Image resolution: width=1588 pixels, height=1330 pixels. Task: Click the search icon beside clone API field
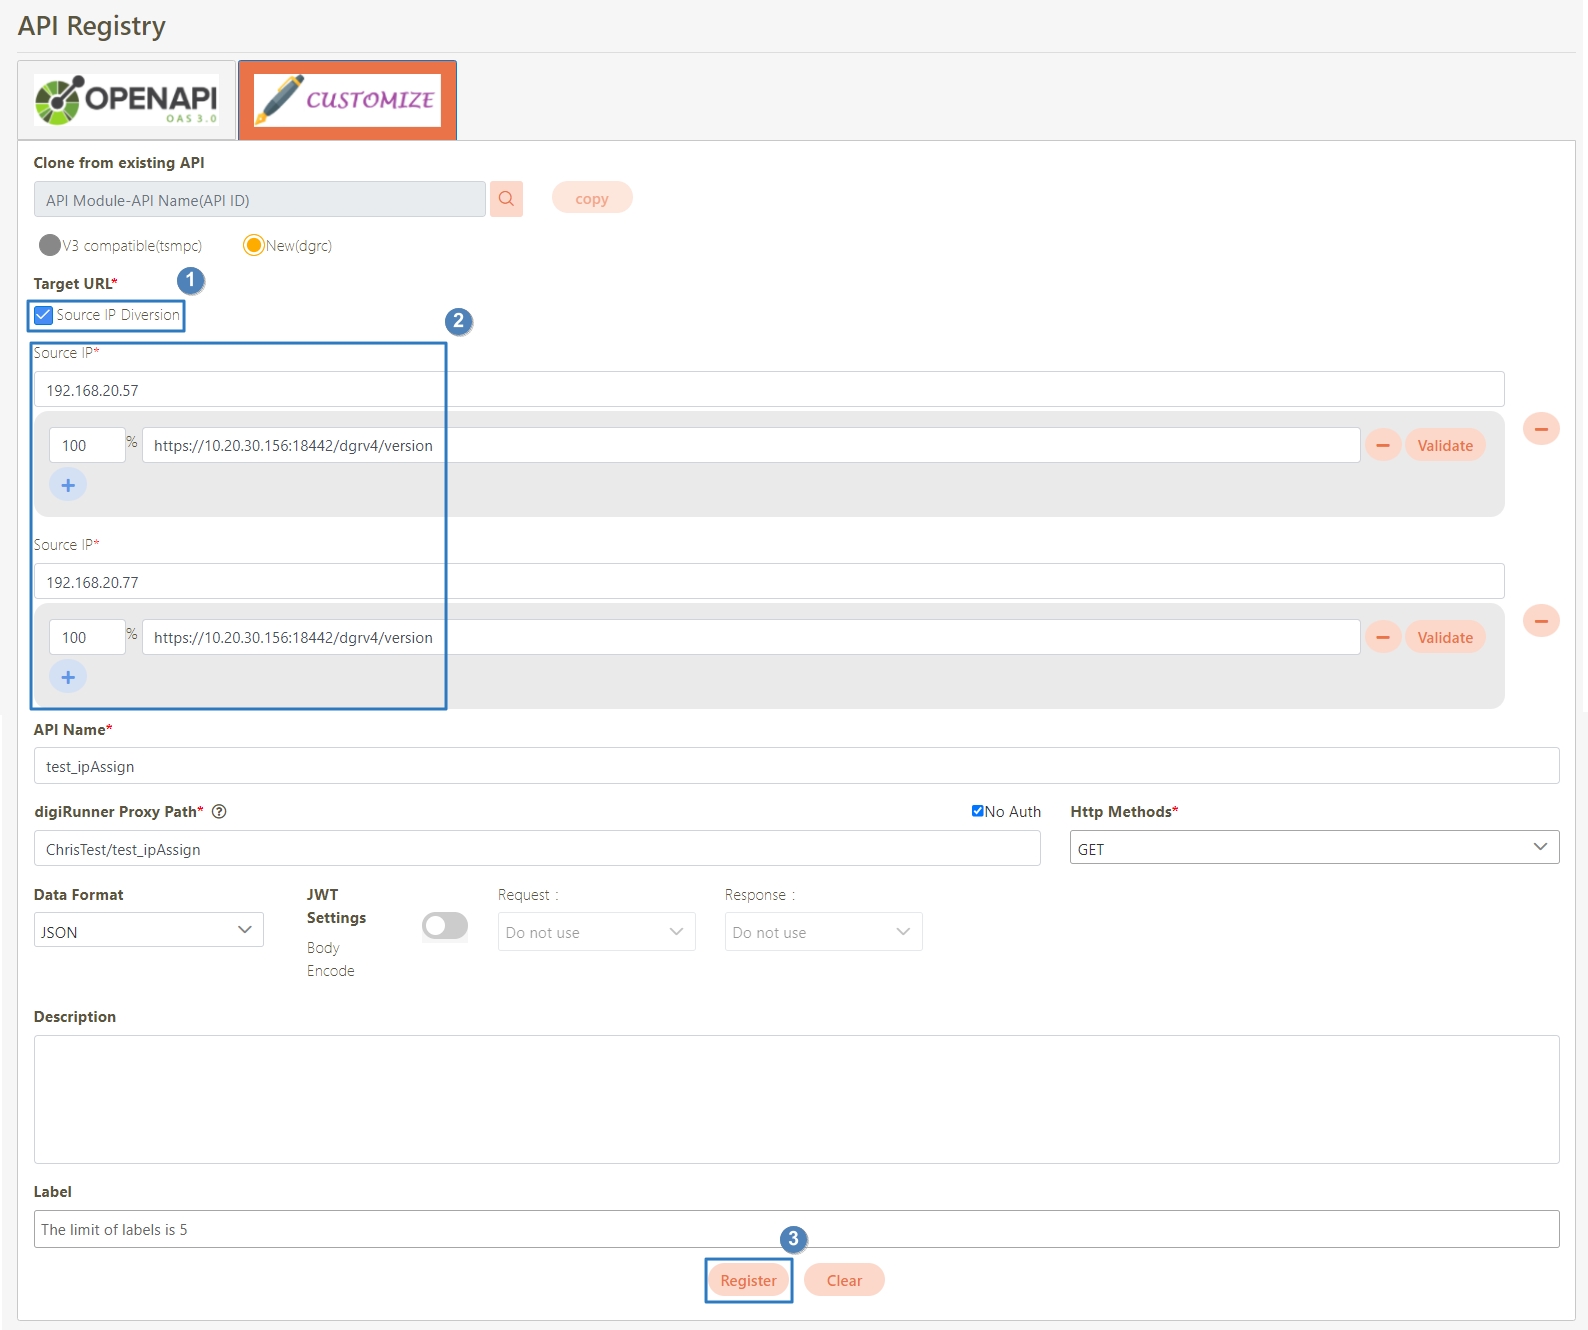[x=506, y=199]
